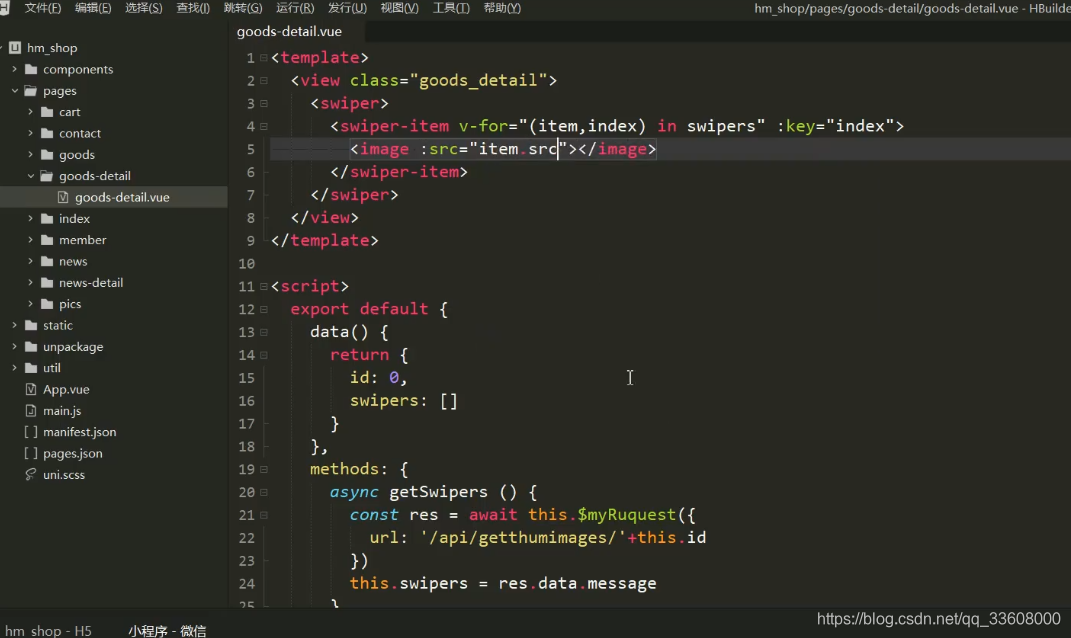
Task: Click the contact folder icon
Action: coord(46,133)
